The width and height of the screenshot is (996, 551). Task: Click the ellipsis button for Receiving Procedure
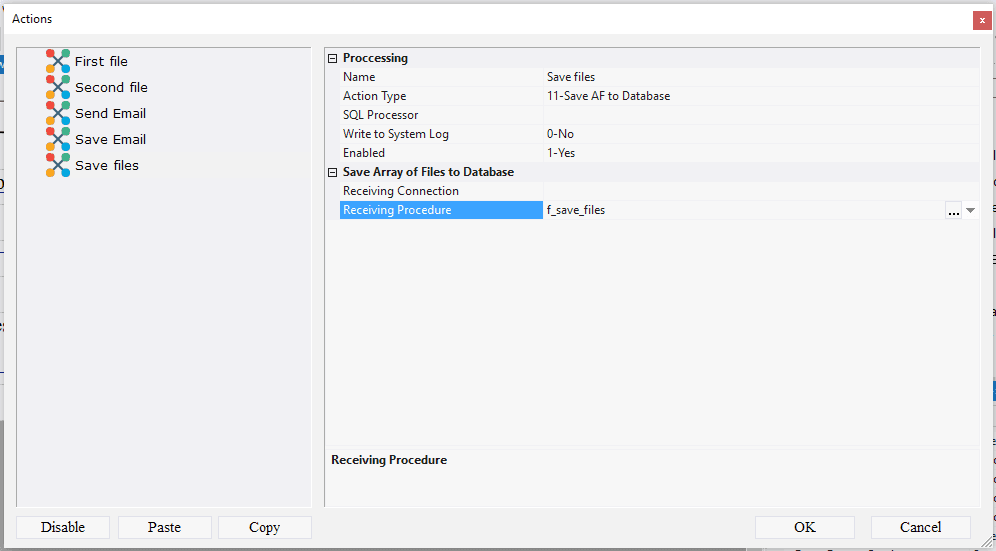click(953, 210)
